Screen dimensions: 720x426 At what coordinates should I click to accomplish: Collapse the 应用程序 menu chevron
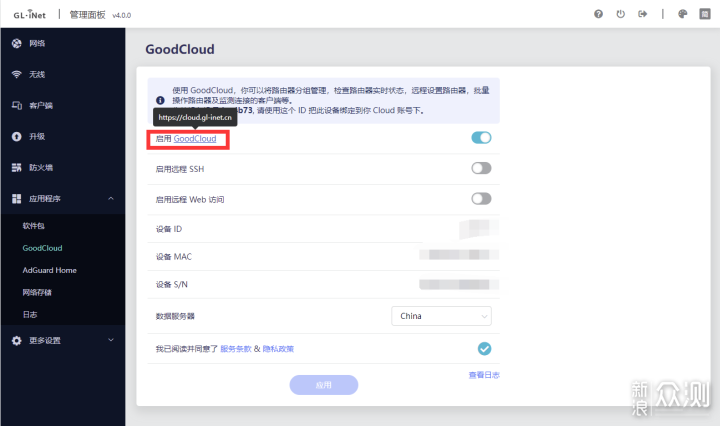pos(111,198)
